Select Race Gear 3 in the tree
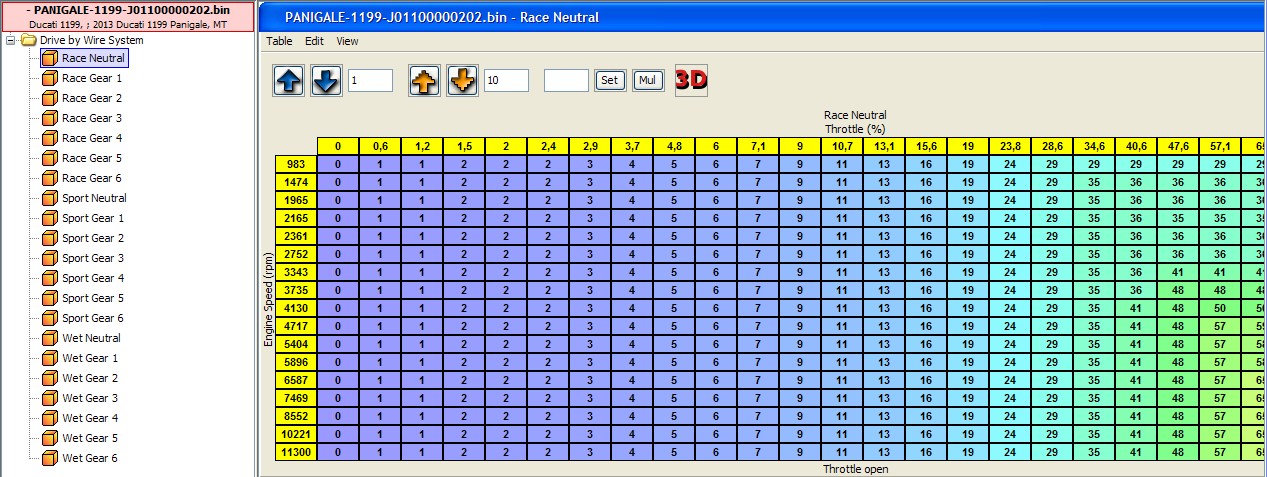This screenshot has width=1267, height=477. [x=92, y=118]
